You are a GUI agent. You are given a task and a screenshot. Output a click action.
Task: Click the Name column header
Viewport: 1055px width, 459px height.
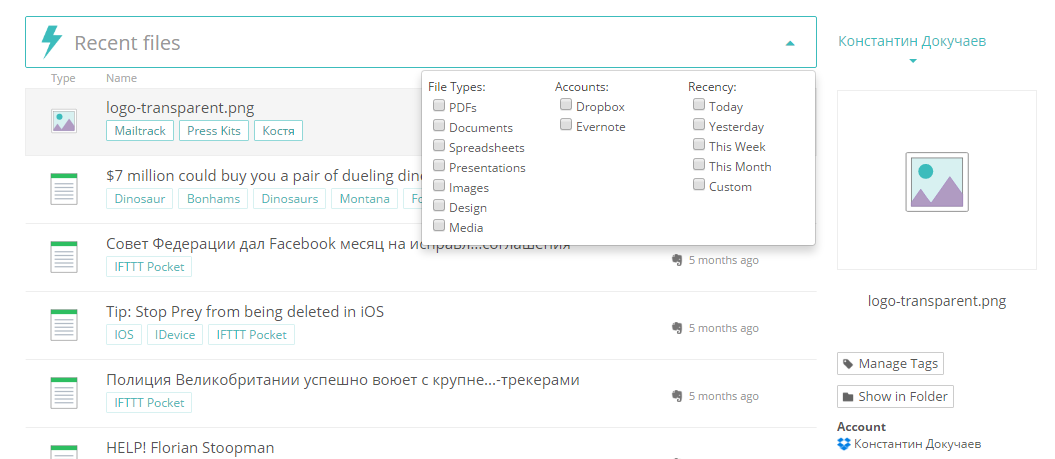tap(121, 78)
